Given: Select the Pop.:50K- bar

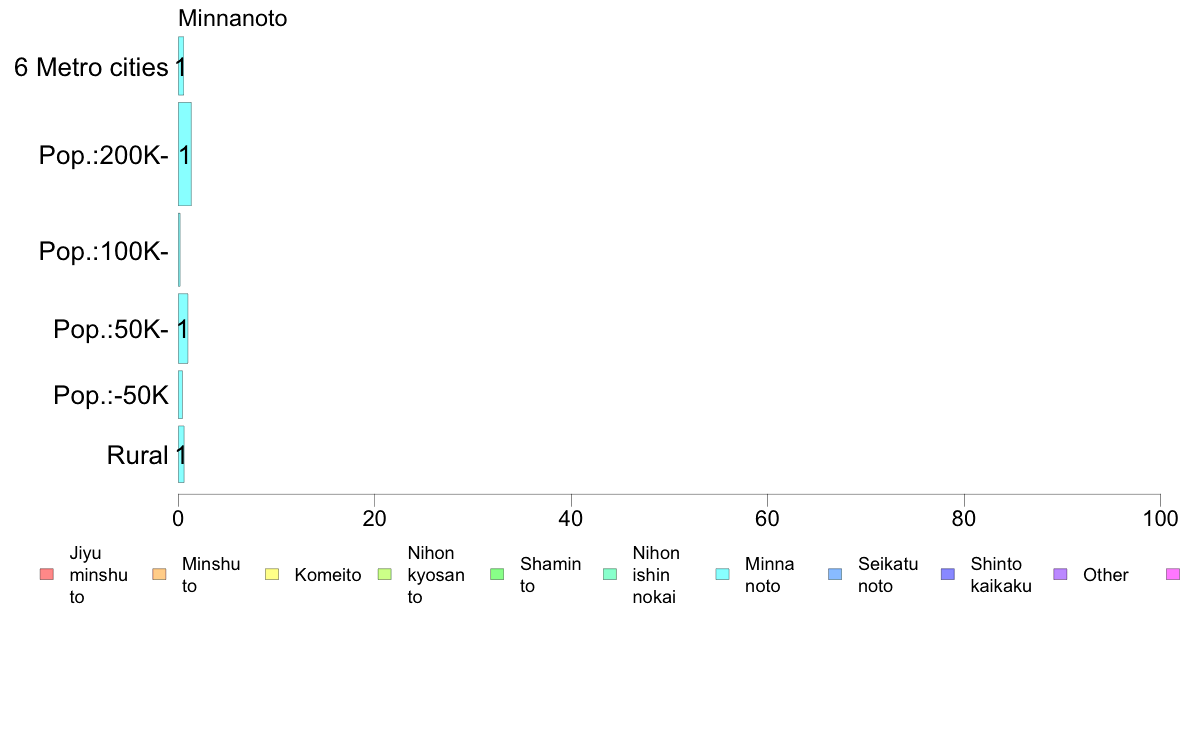Looking at the screenshot, I should point(183,328).
